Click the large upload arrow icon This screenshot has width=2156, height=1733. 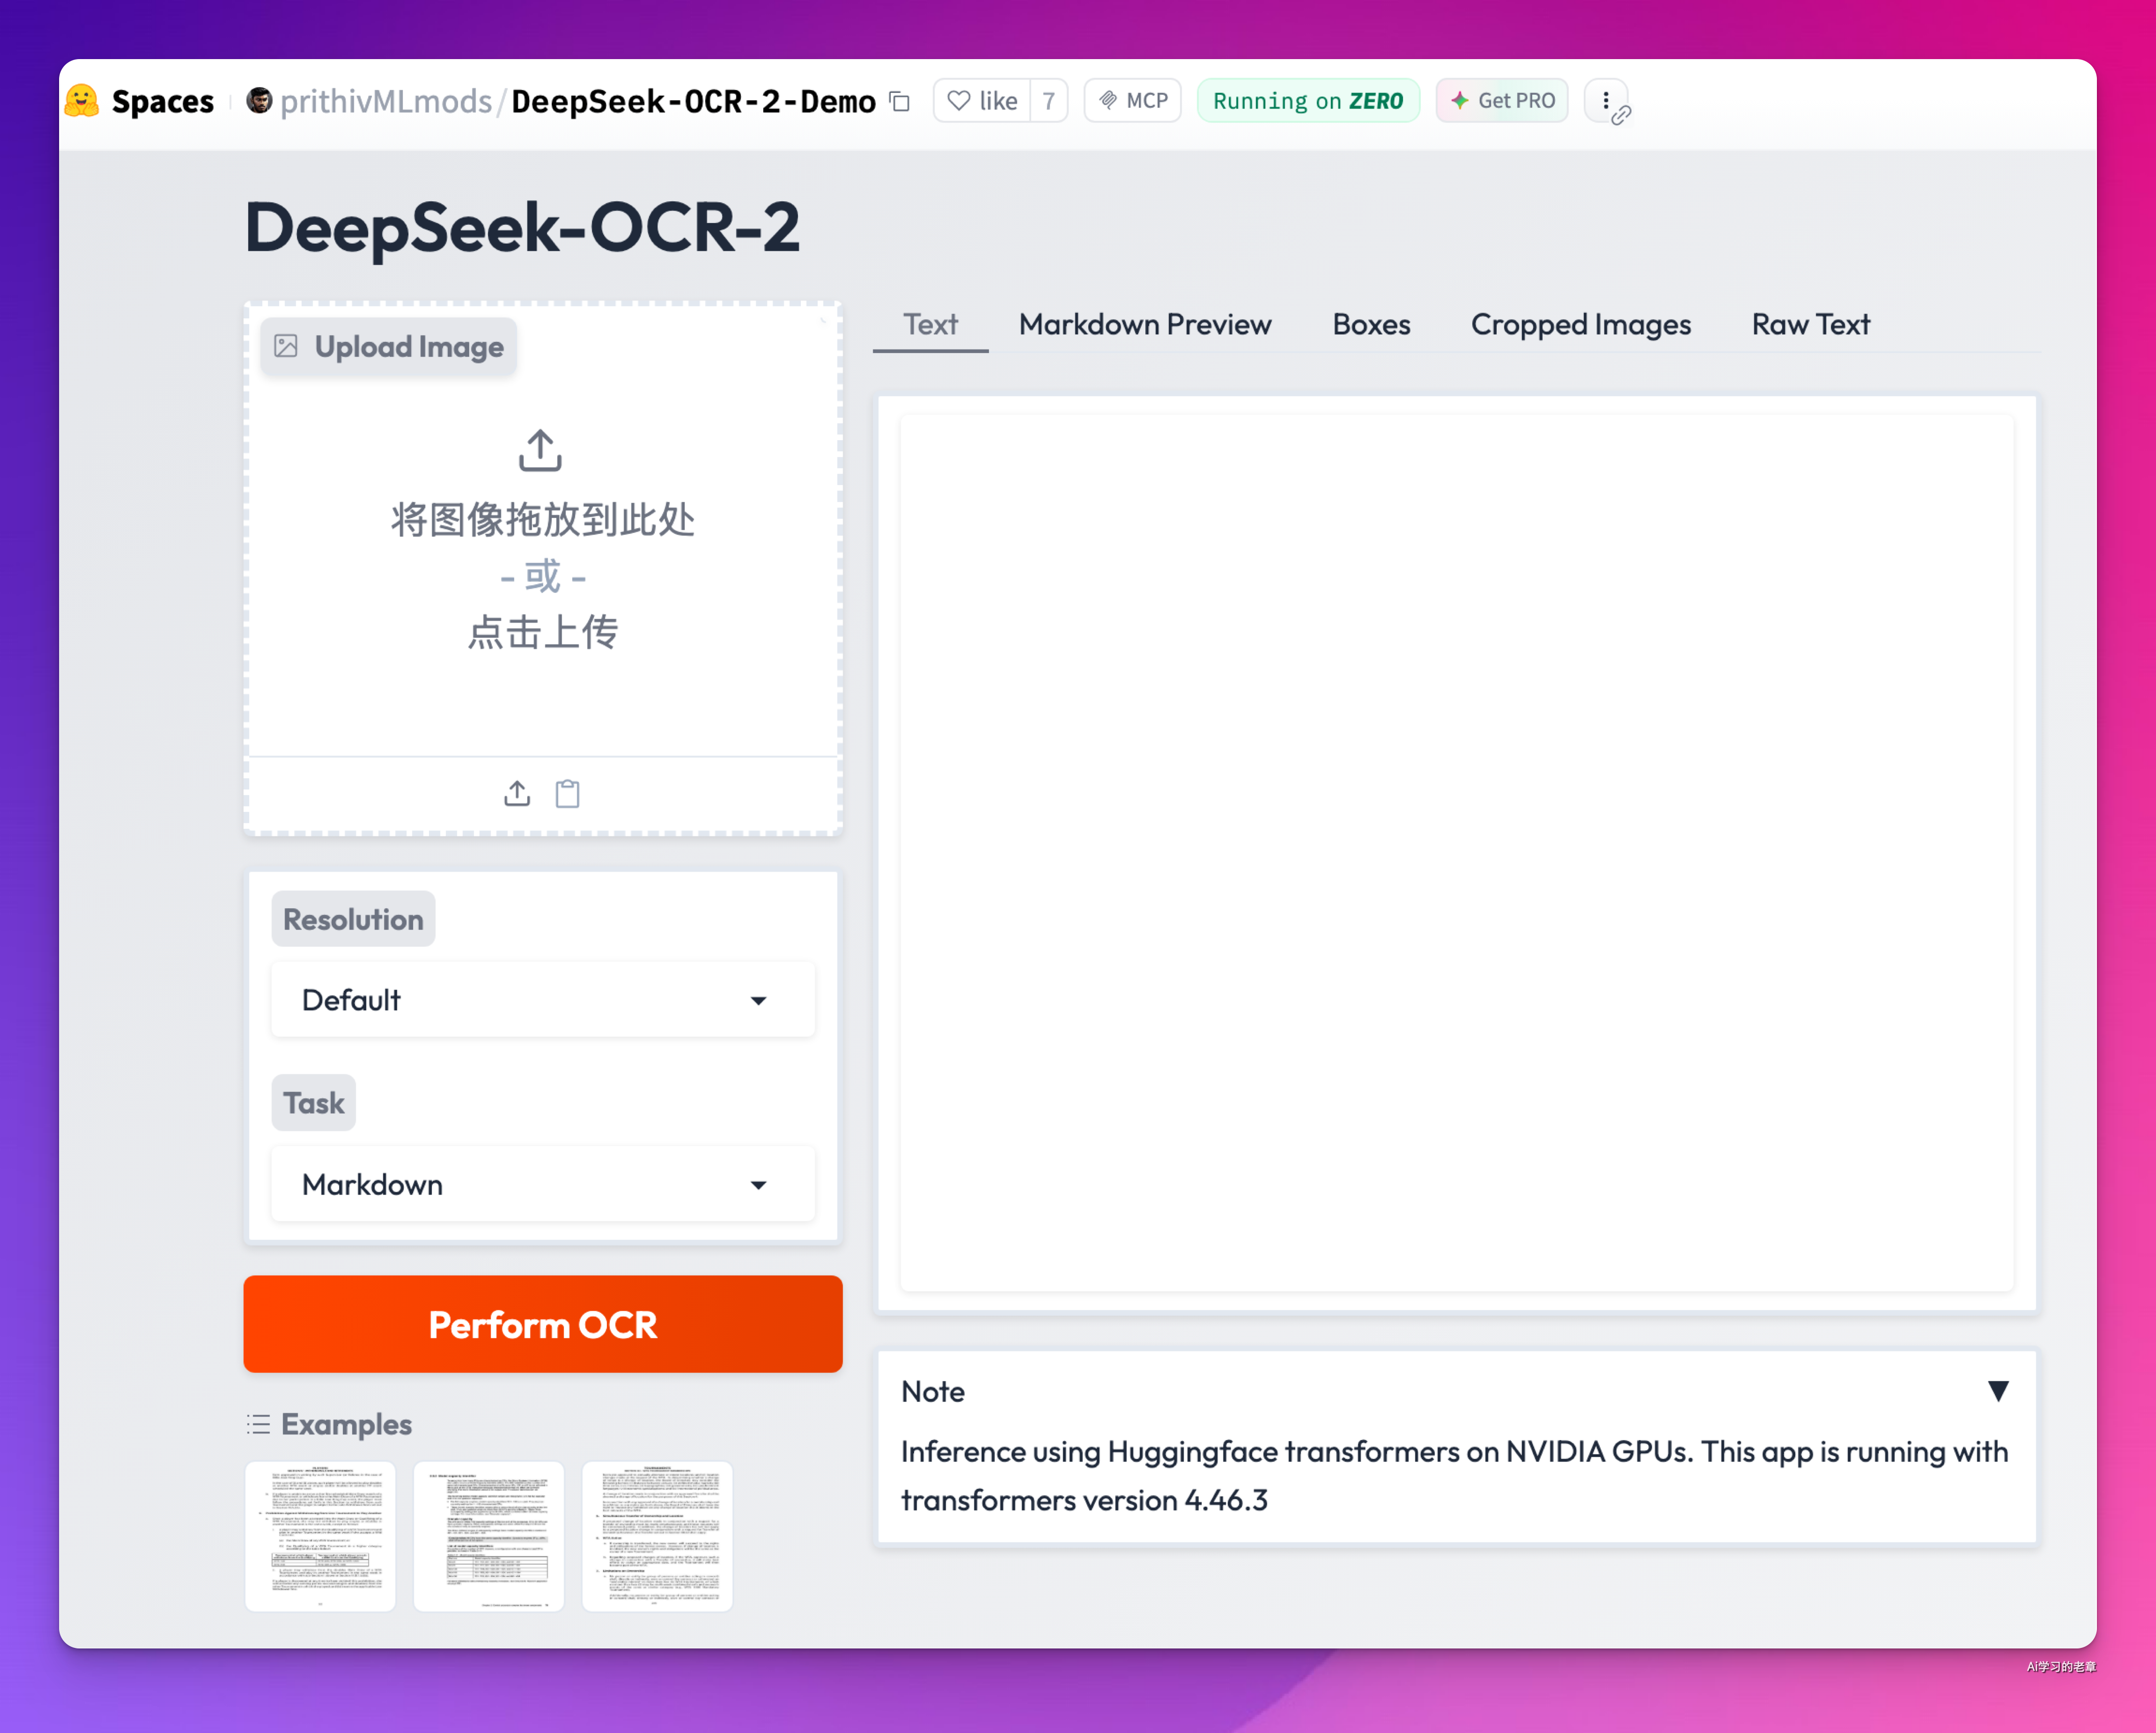coord(541,451)
